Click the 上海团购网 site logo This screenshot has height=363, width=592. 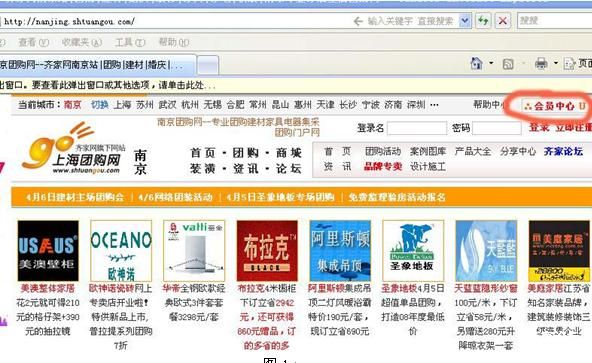[x=74, y=149]
